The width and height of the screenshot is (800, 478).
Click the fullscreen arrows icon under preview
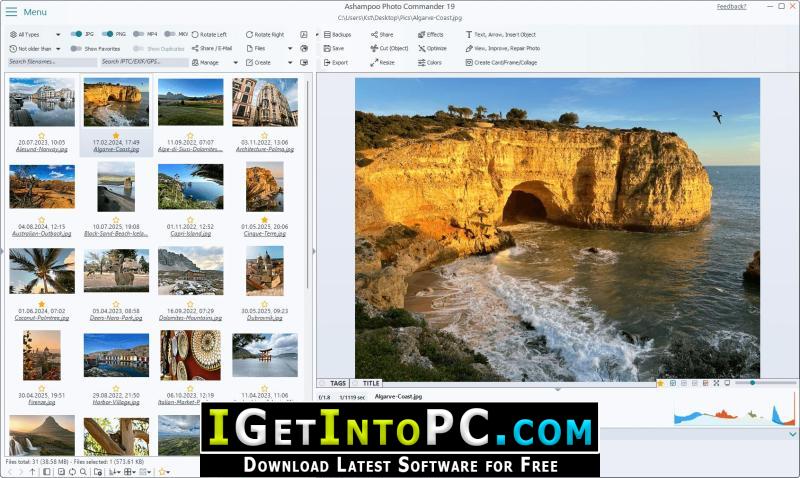click(x=716, y=383)
